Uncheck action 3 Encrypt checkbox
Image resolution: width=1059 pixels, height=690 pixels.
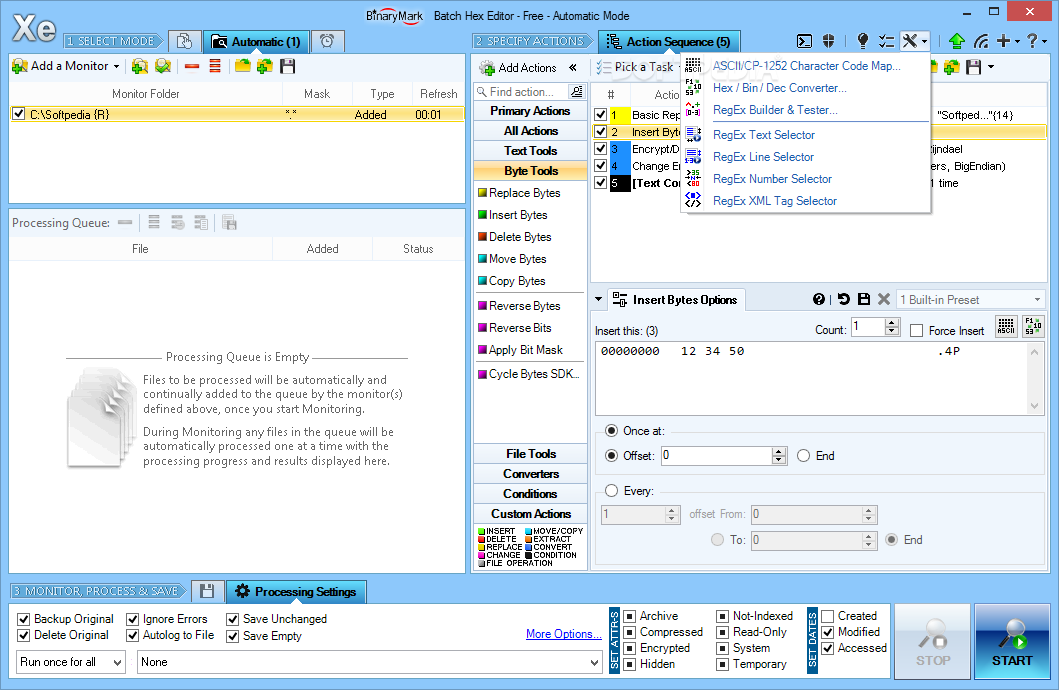[x=600, y=148]
